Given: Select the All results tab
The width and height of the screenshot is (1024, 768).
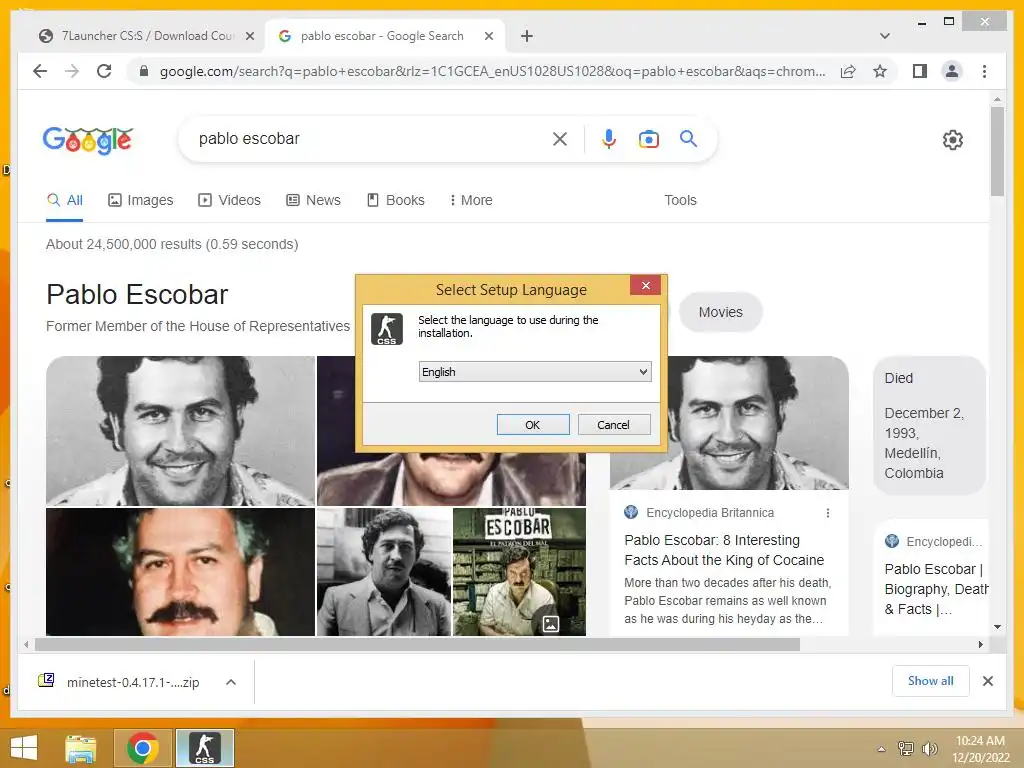Looking at the screenshot, I should click(65, 200).
